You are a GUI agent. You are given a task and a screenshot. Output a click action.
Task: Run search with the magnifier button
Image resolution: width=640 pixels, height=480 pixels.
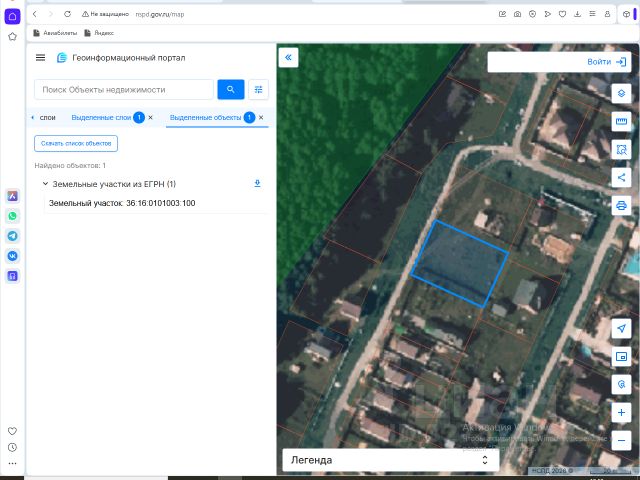(x=231, y=89)
